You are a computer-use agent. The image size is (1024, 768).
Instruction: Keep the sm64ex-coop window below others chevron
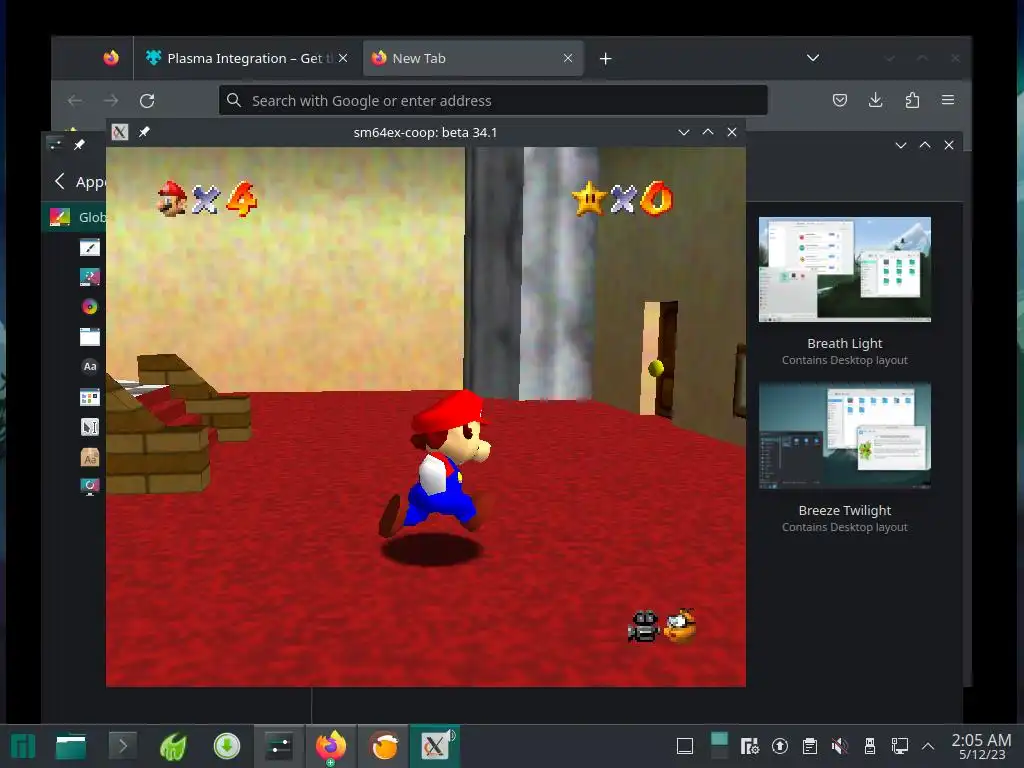(684, 132)
